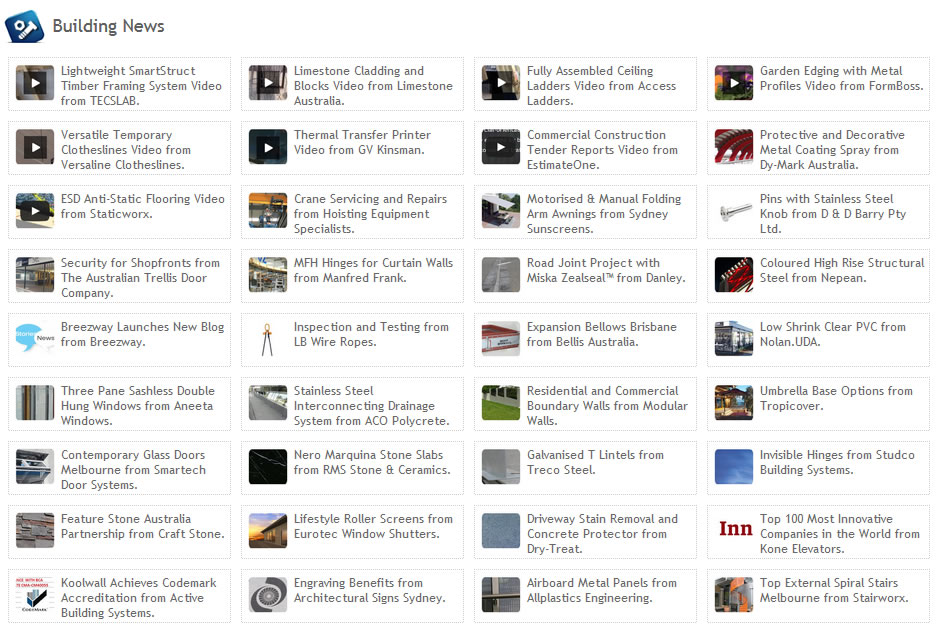This screenshot has width=936, height=630.
Task: Open Breezway Launches New Blog link
Action: (x=143, y=334)
